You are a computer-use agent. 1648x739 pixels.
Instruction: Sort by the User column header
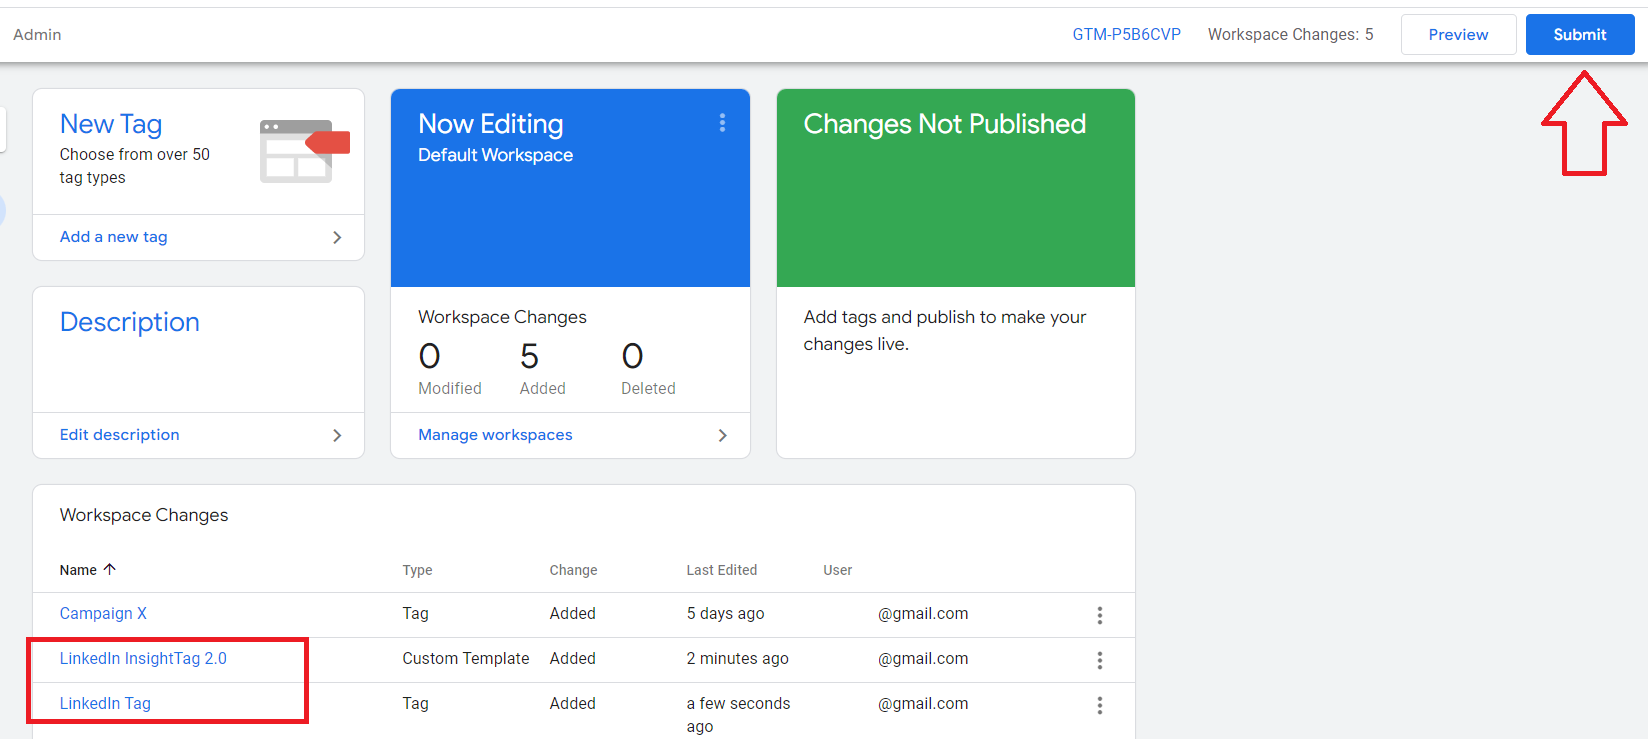tap(837, 570)
